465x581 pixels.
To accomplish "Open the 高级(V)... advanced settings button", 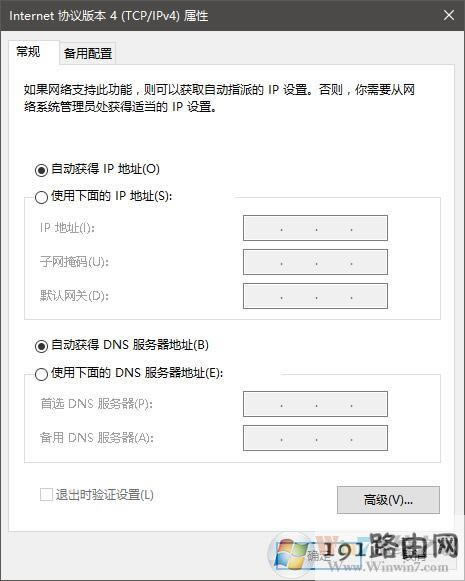I will pyautogui.click(x=388, y=500).
